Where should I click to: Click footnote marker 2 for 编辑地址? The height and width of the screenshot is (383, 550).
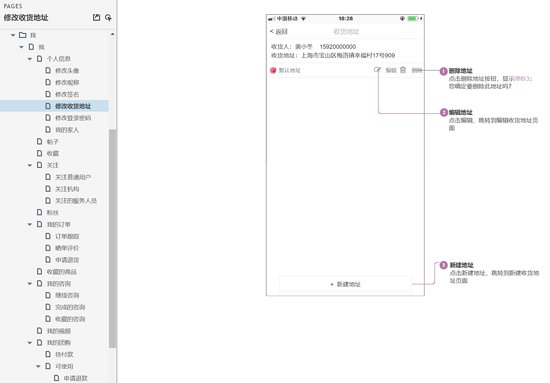pos(444,113)
